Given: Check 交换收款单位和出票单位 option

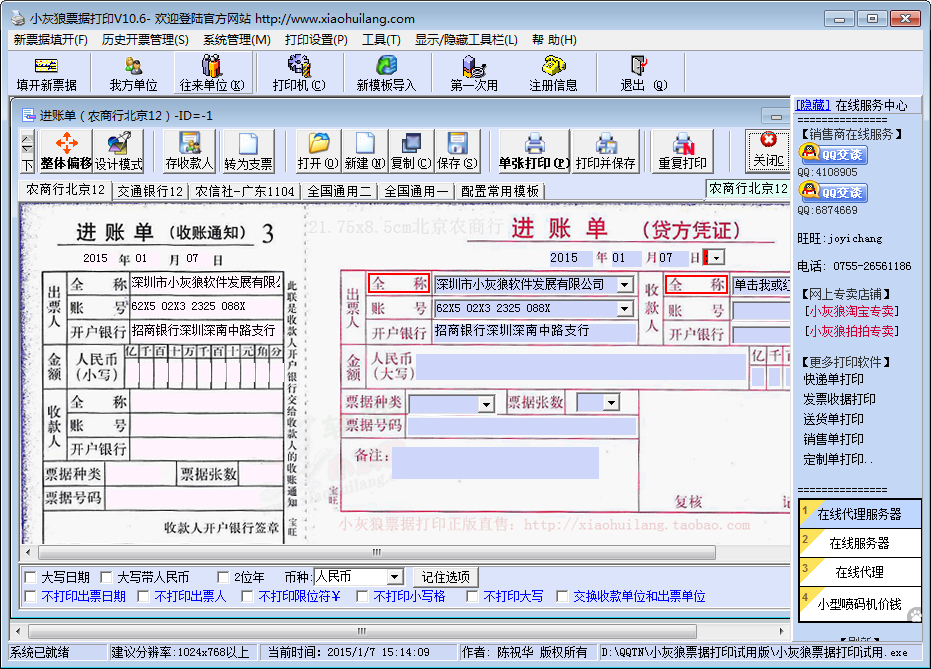Looking at the screenshot, I should 562,597.
